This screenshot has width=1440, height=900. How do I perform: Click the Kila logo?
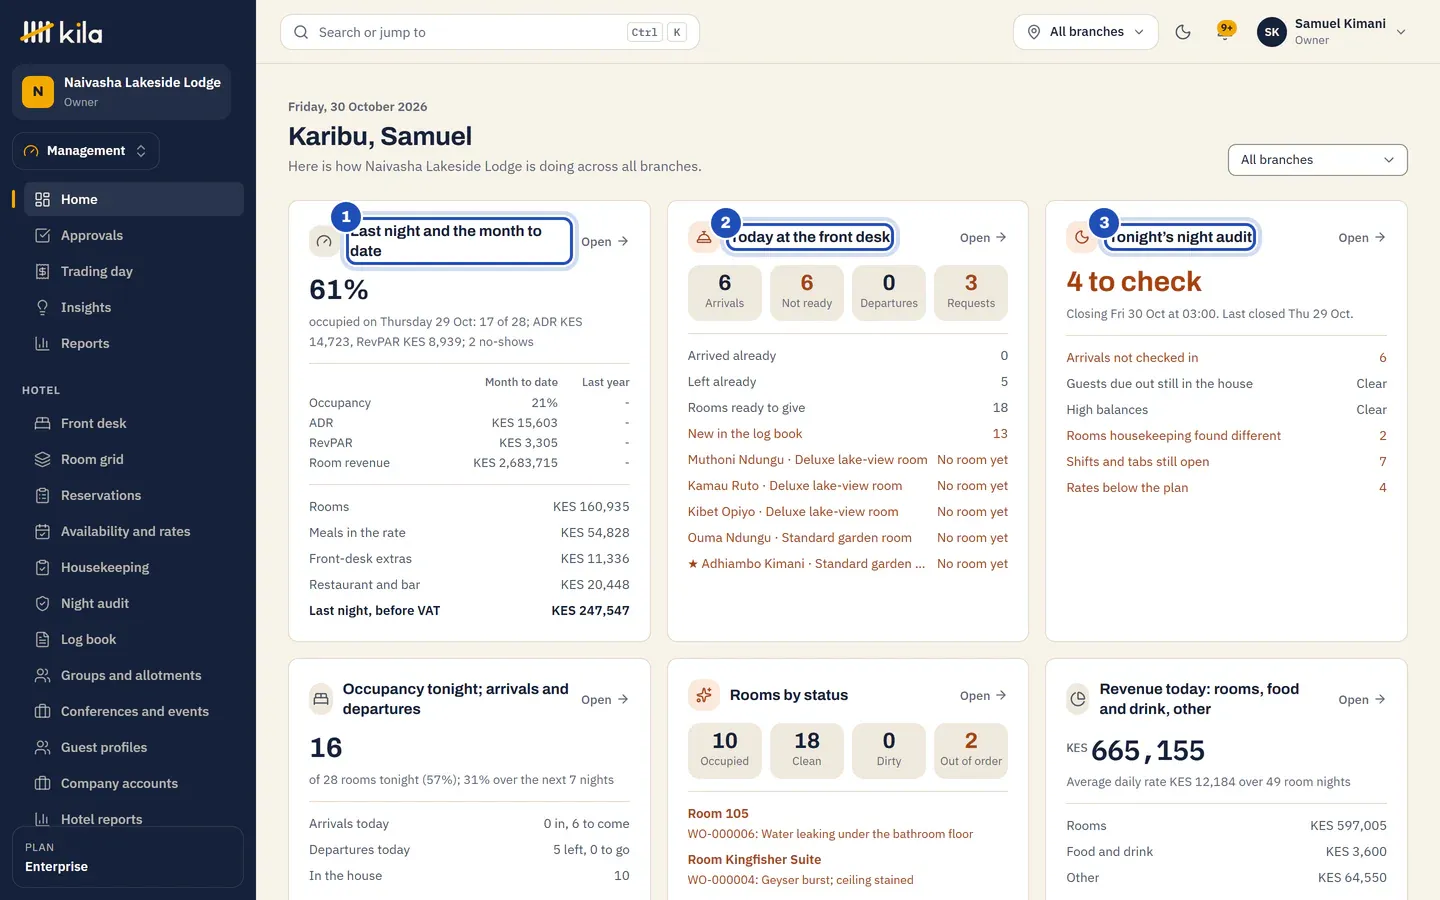[x=62, y=32]
